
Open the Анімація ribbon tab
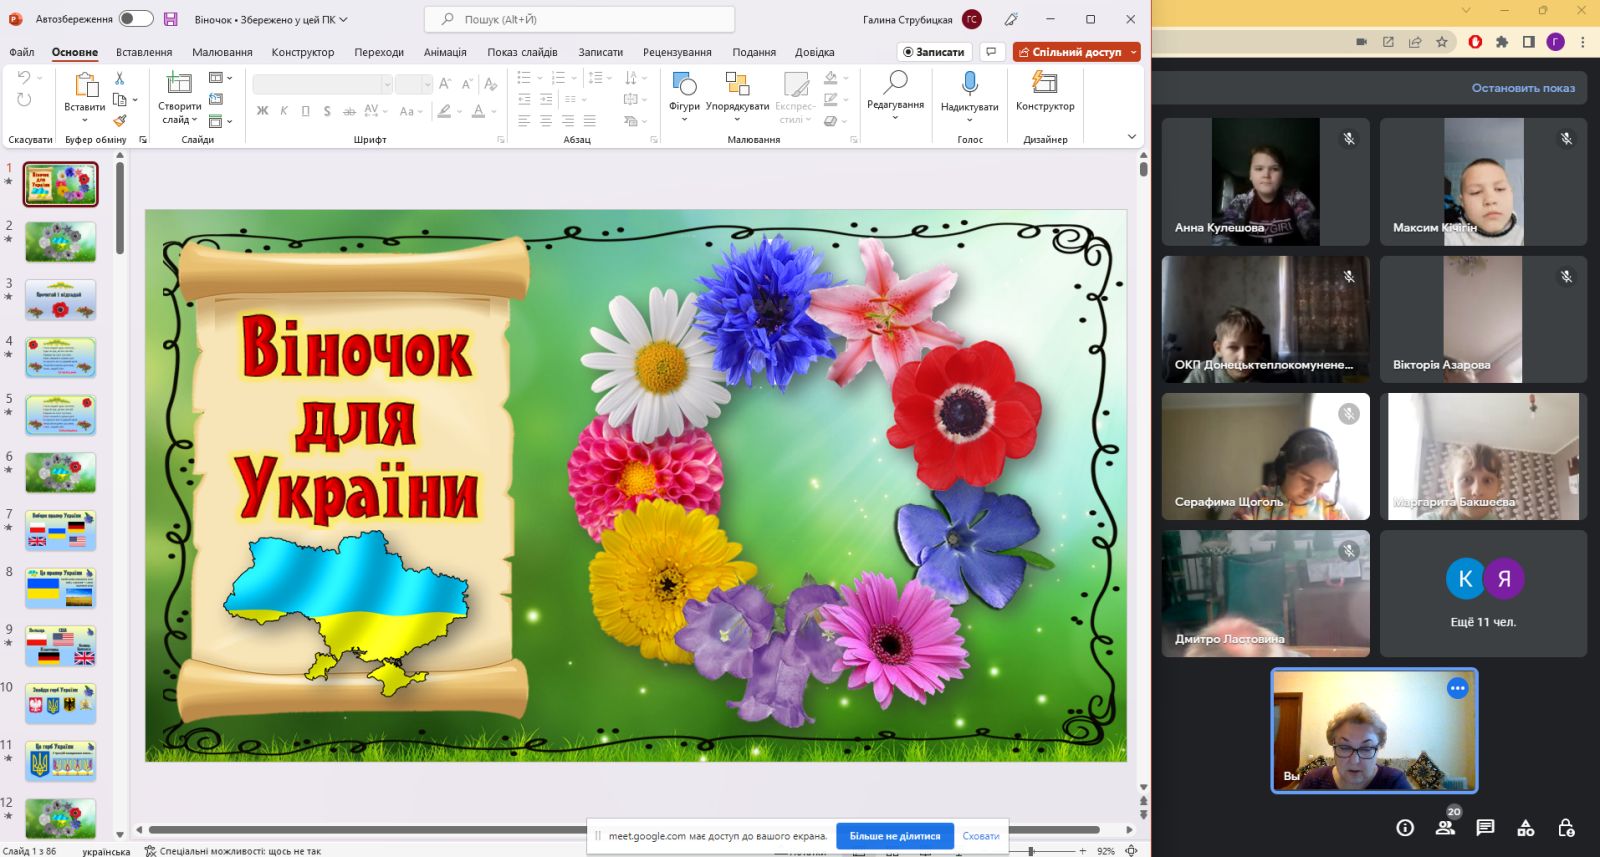point(445,52)
